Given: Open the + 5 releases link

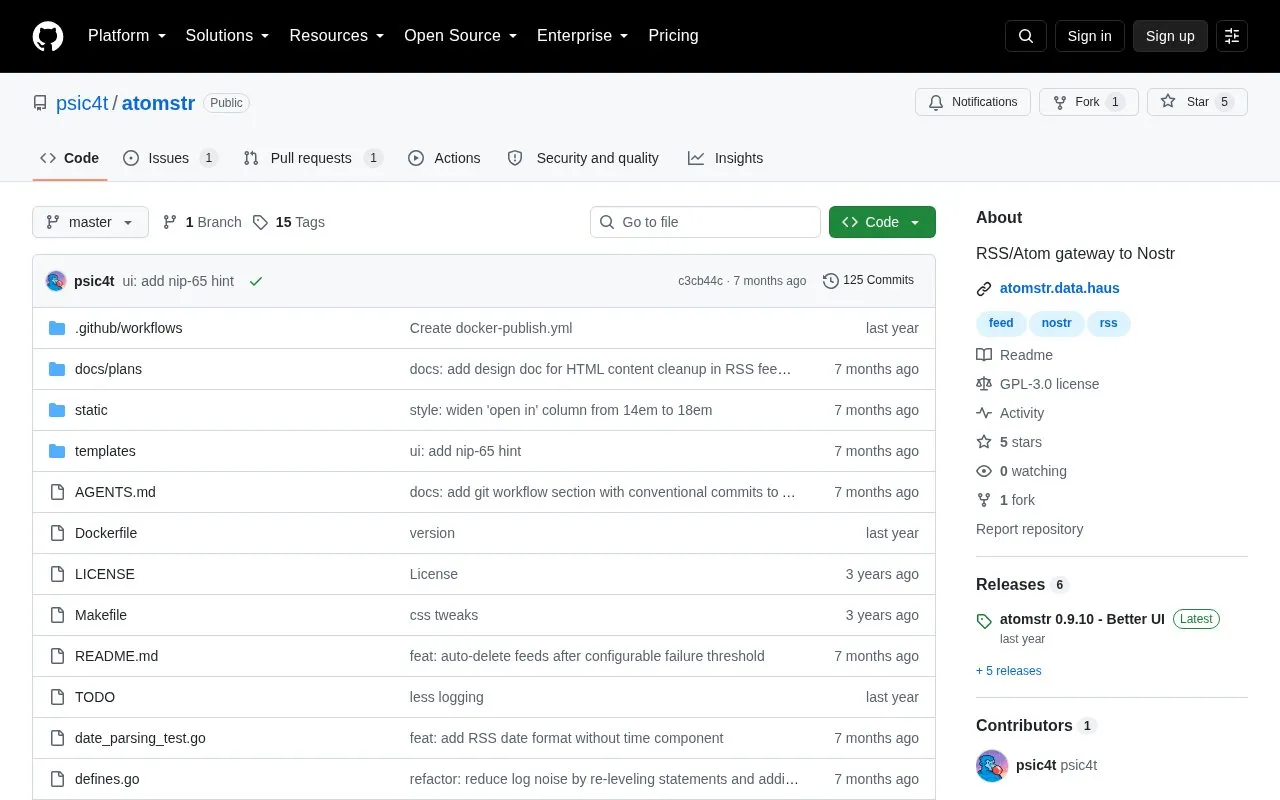Looking at the screenshot, I should pyautogui.click(x=1009, y=671).
